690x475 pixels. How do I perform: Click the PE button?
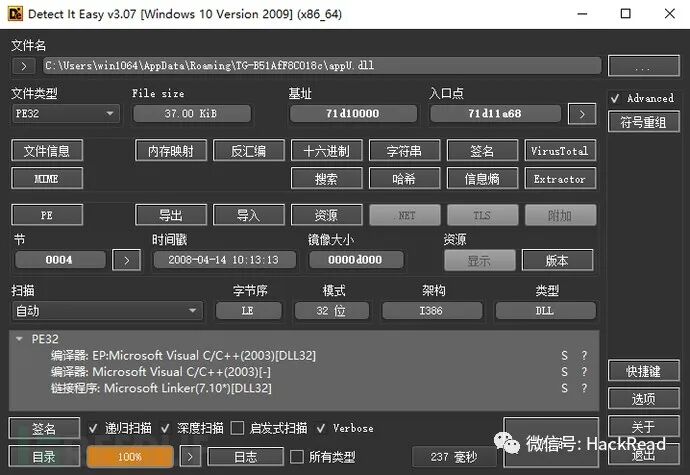point(47,215)
